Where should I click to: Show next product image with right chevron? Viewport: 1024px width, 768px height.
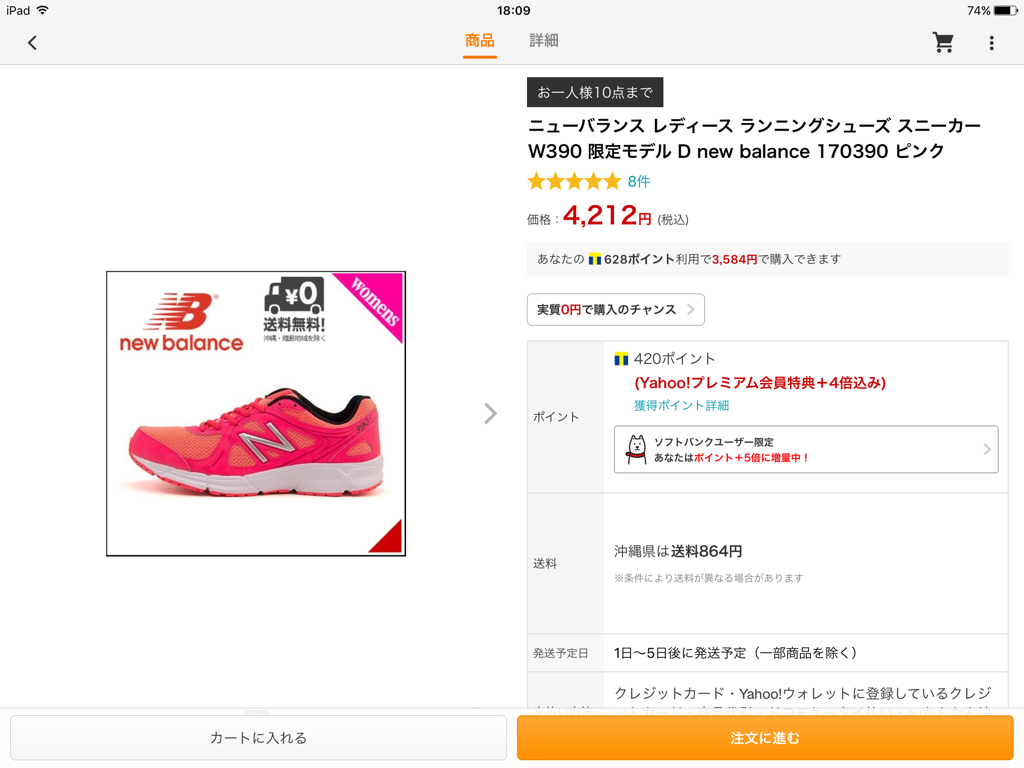tap(490, 413)
